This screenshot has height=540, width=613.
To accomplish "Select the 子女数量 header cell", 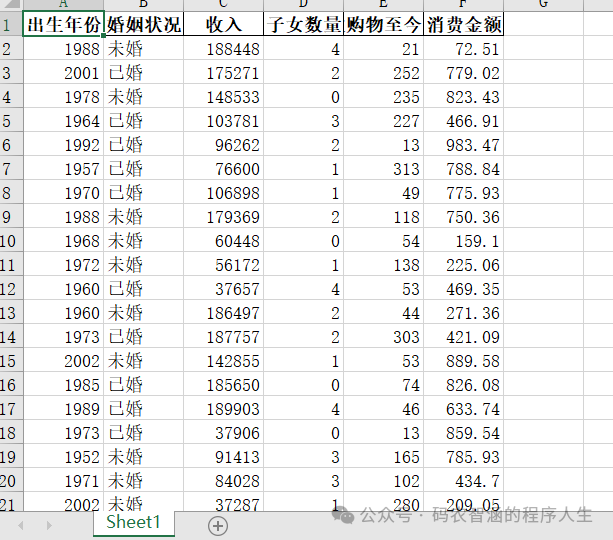I will [304, 24].
